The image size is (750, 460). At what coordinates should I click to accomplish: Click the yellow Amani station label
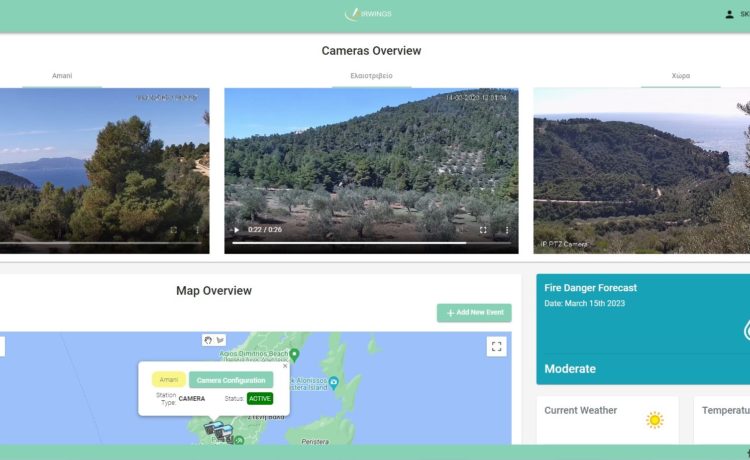coord(169,380)
